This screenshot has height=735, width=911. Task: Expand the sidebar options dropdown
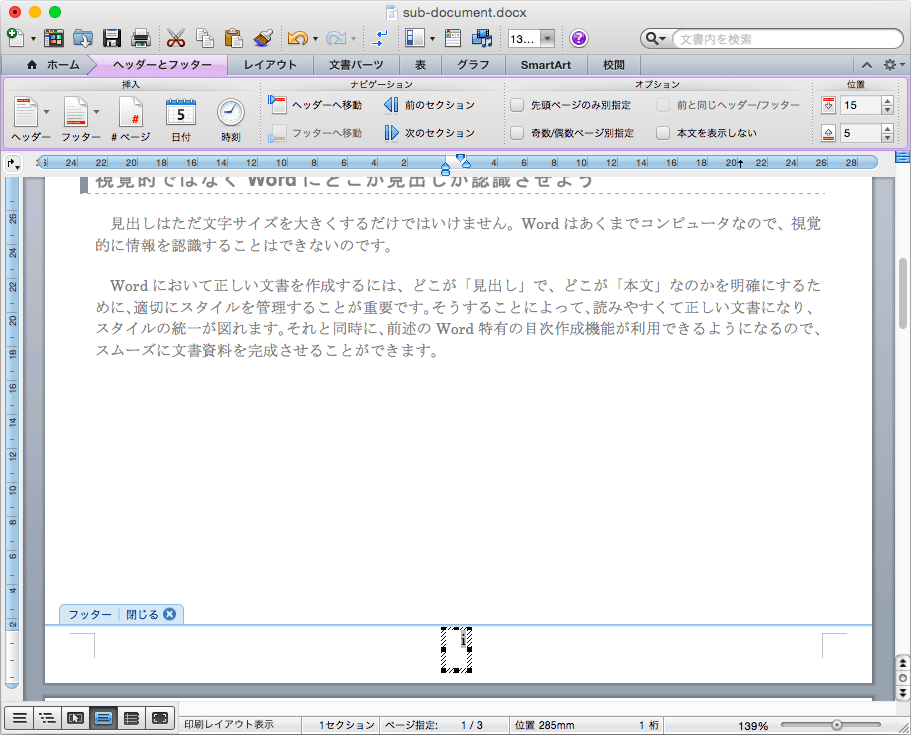pyautogui.click(x=432, y=39)
